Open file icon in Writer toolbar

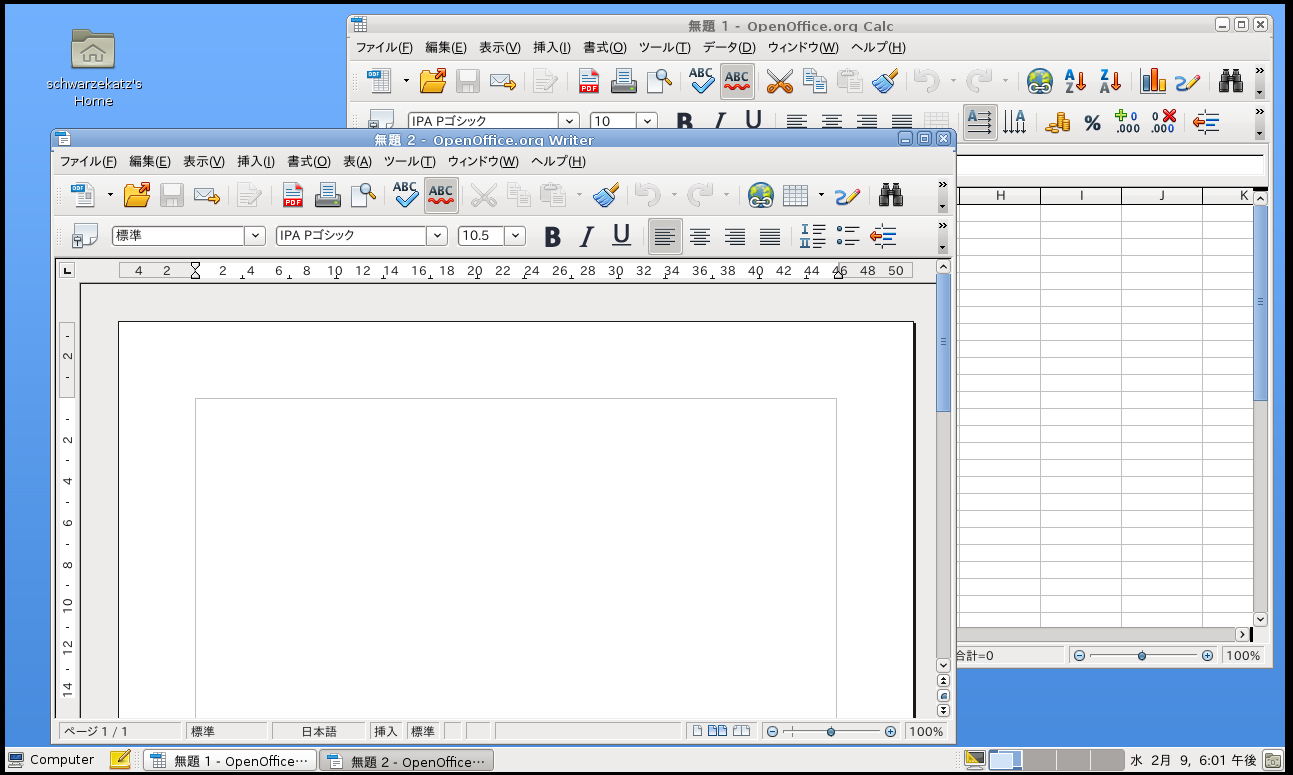tap(136, 194)
